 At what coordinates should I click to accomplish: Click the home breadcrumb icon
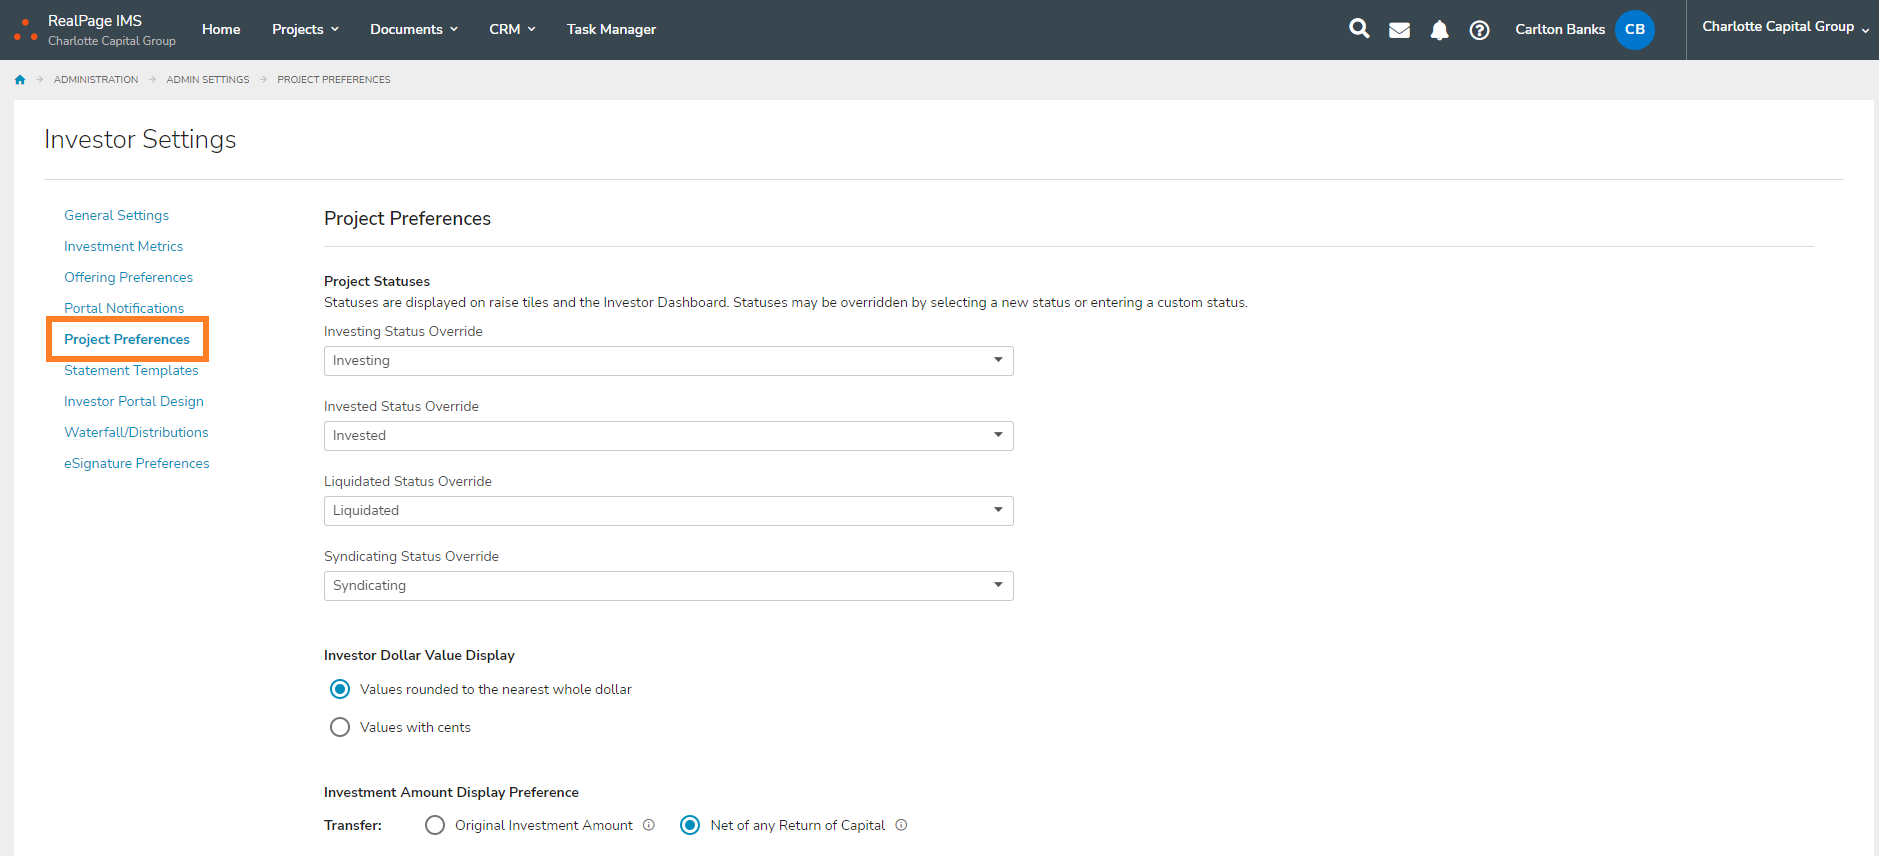coord(20,80)
